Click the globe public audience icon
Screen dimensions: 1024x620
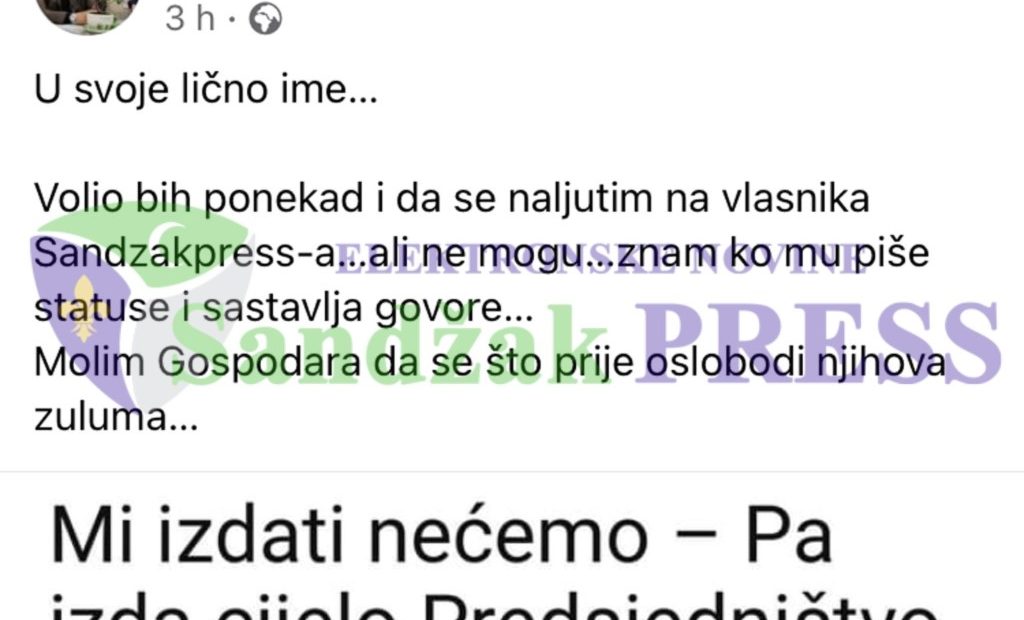266,18
